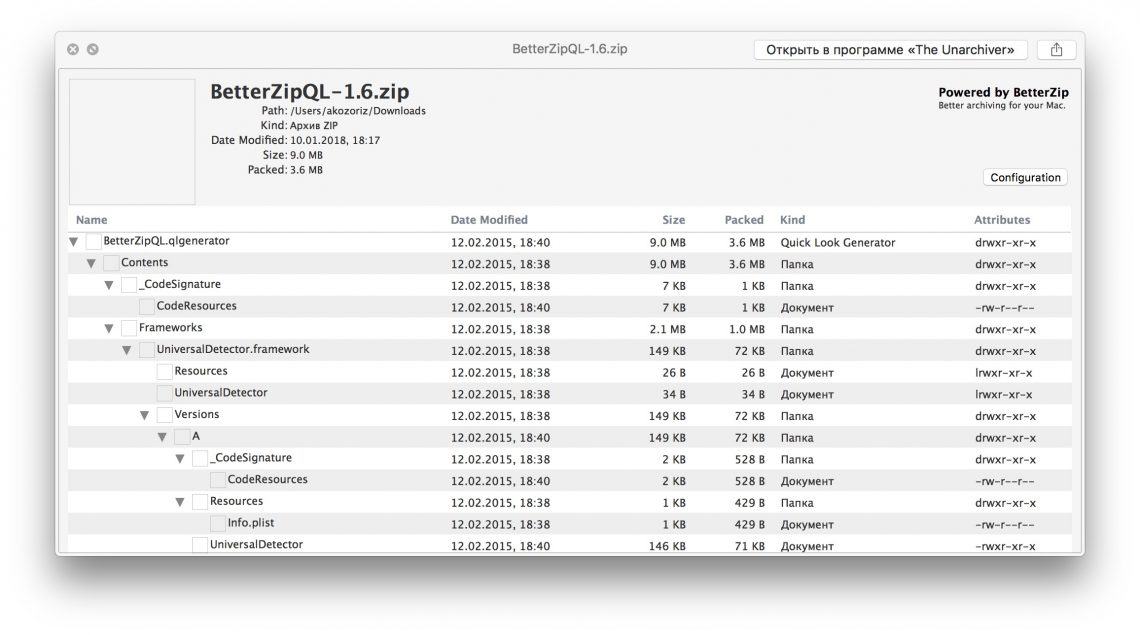Click the folder icon beside folder A

pyautogui.click(x=182, y=437)
